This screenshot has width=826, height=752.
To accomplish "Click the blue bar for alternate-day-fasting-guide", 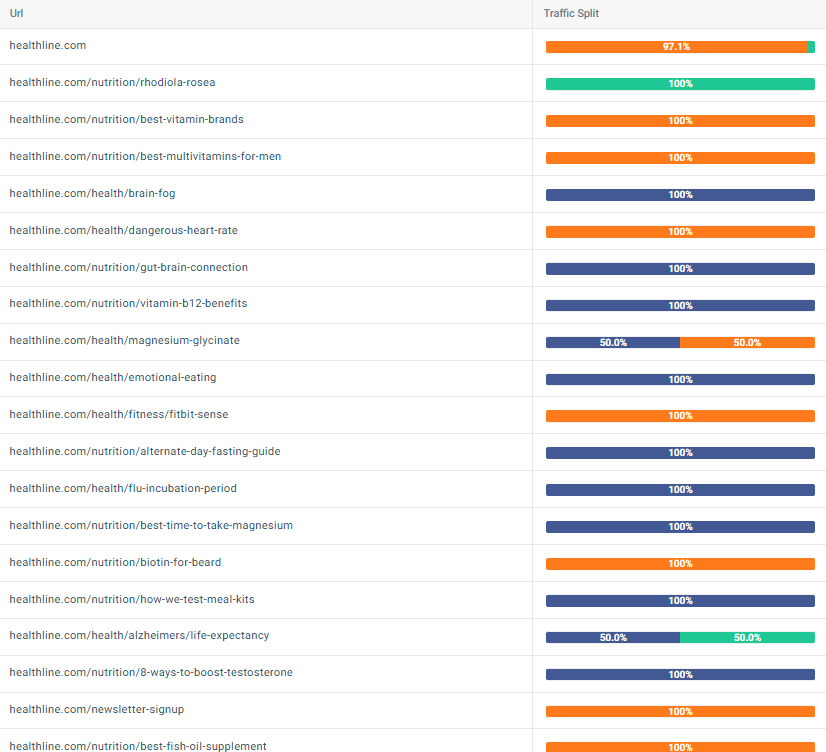I will (680, 452).
